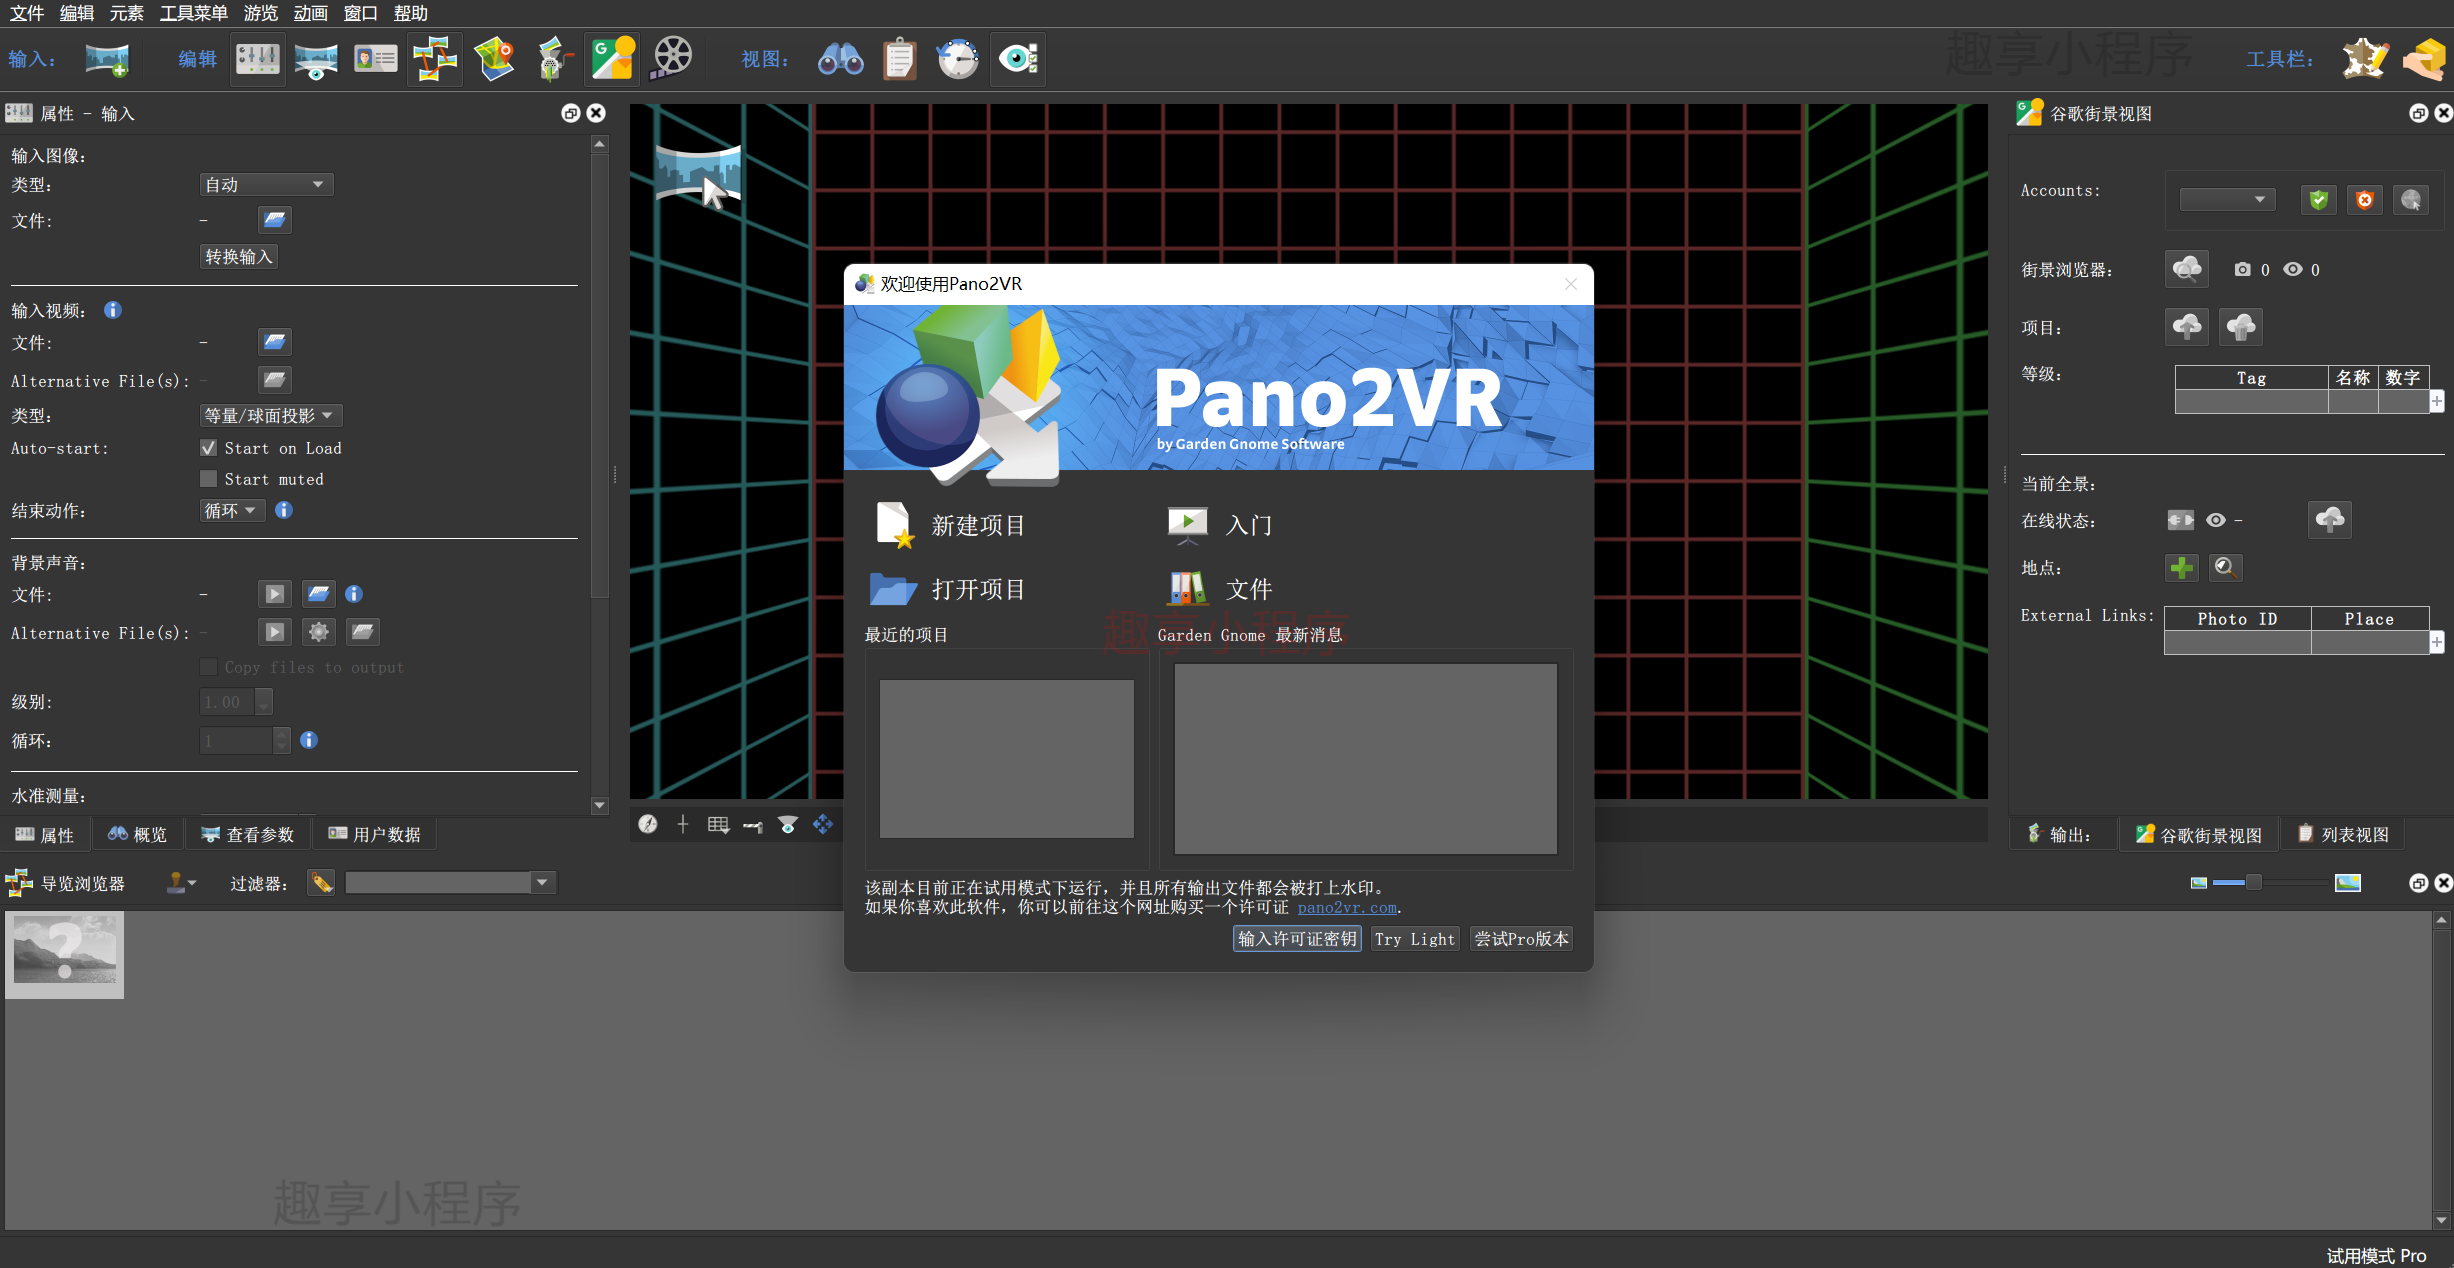Open the Sounds editor toolbar icon
This screenshot has width=2454, height=1268.
553,60
